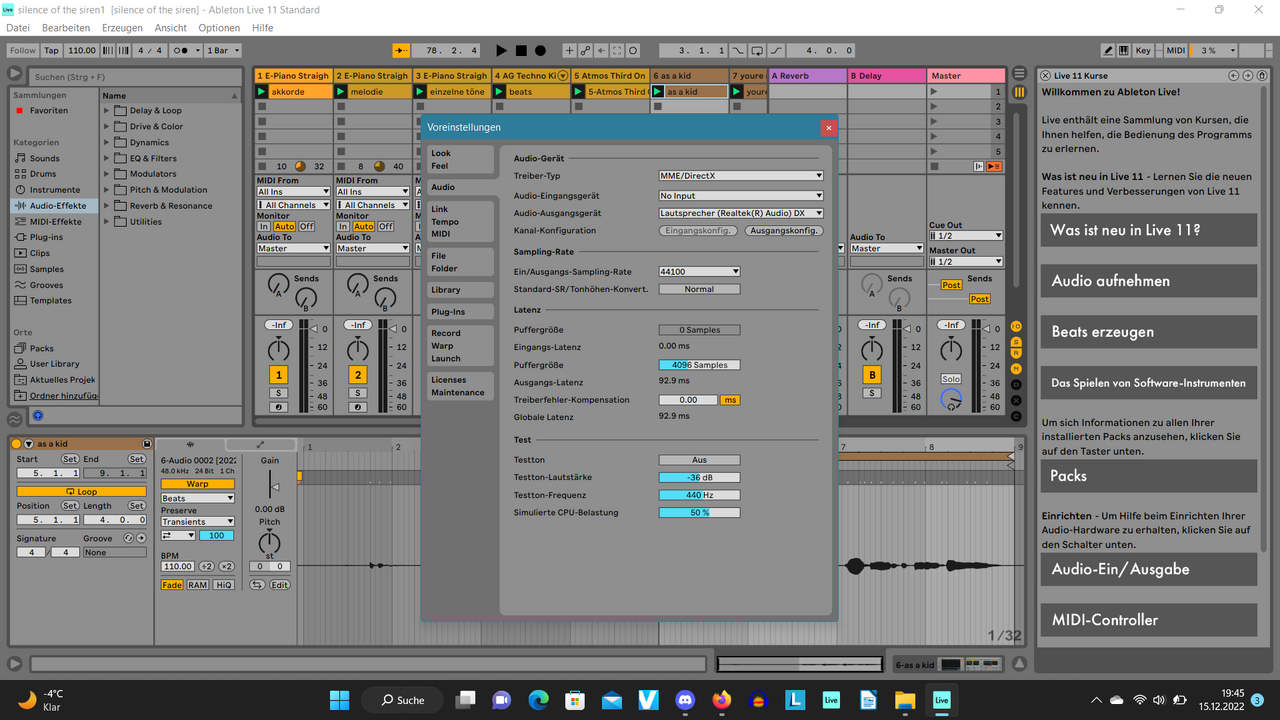Image resolution: width=1280 pixels, height=720 pixels.
Task: Launch the akkorde clip play icon
Action: point(262,92)
